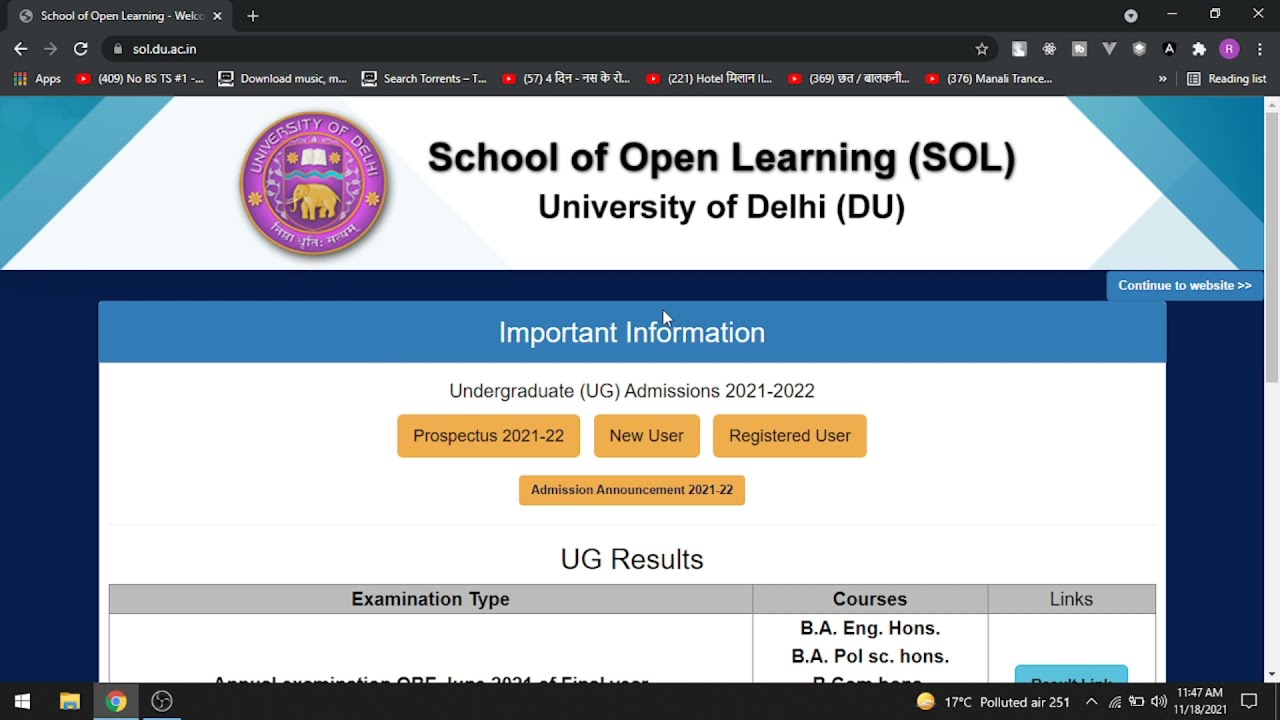
Task: Click the New User button
Action: [x=647, y=436]
